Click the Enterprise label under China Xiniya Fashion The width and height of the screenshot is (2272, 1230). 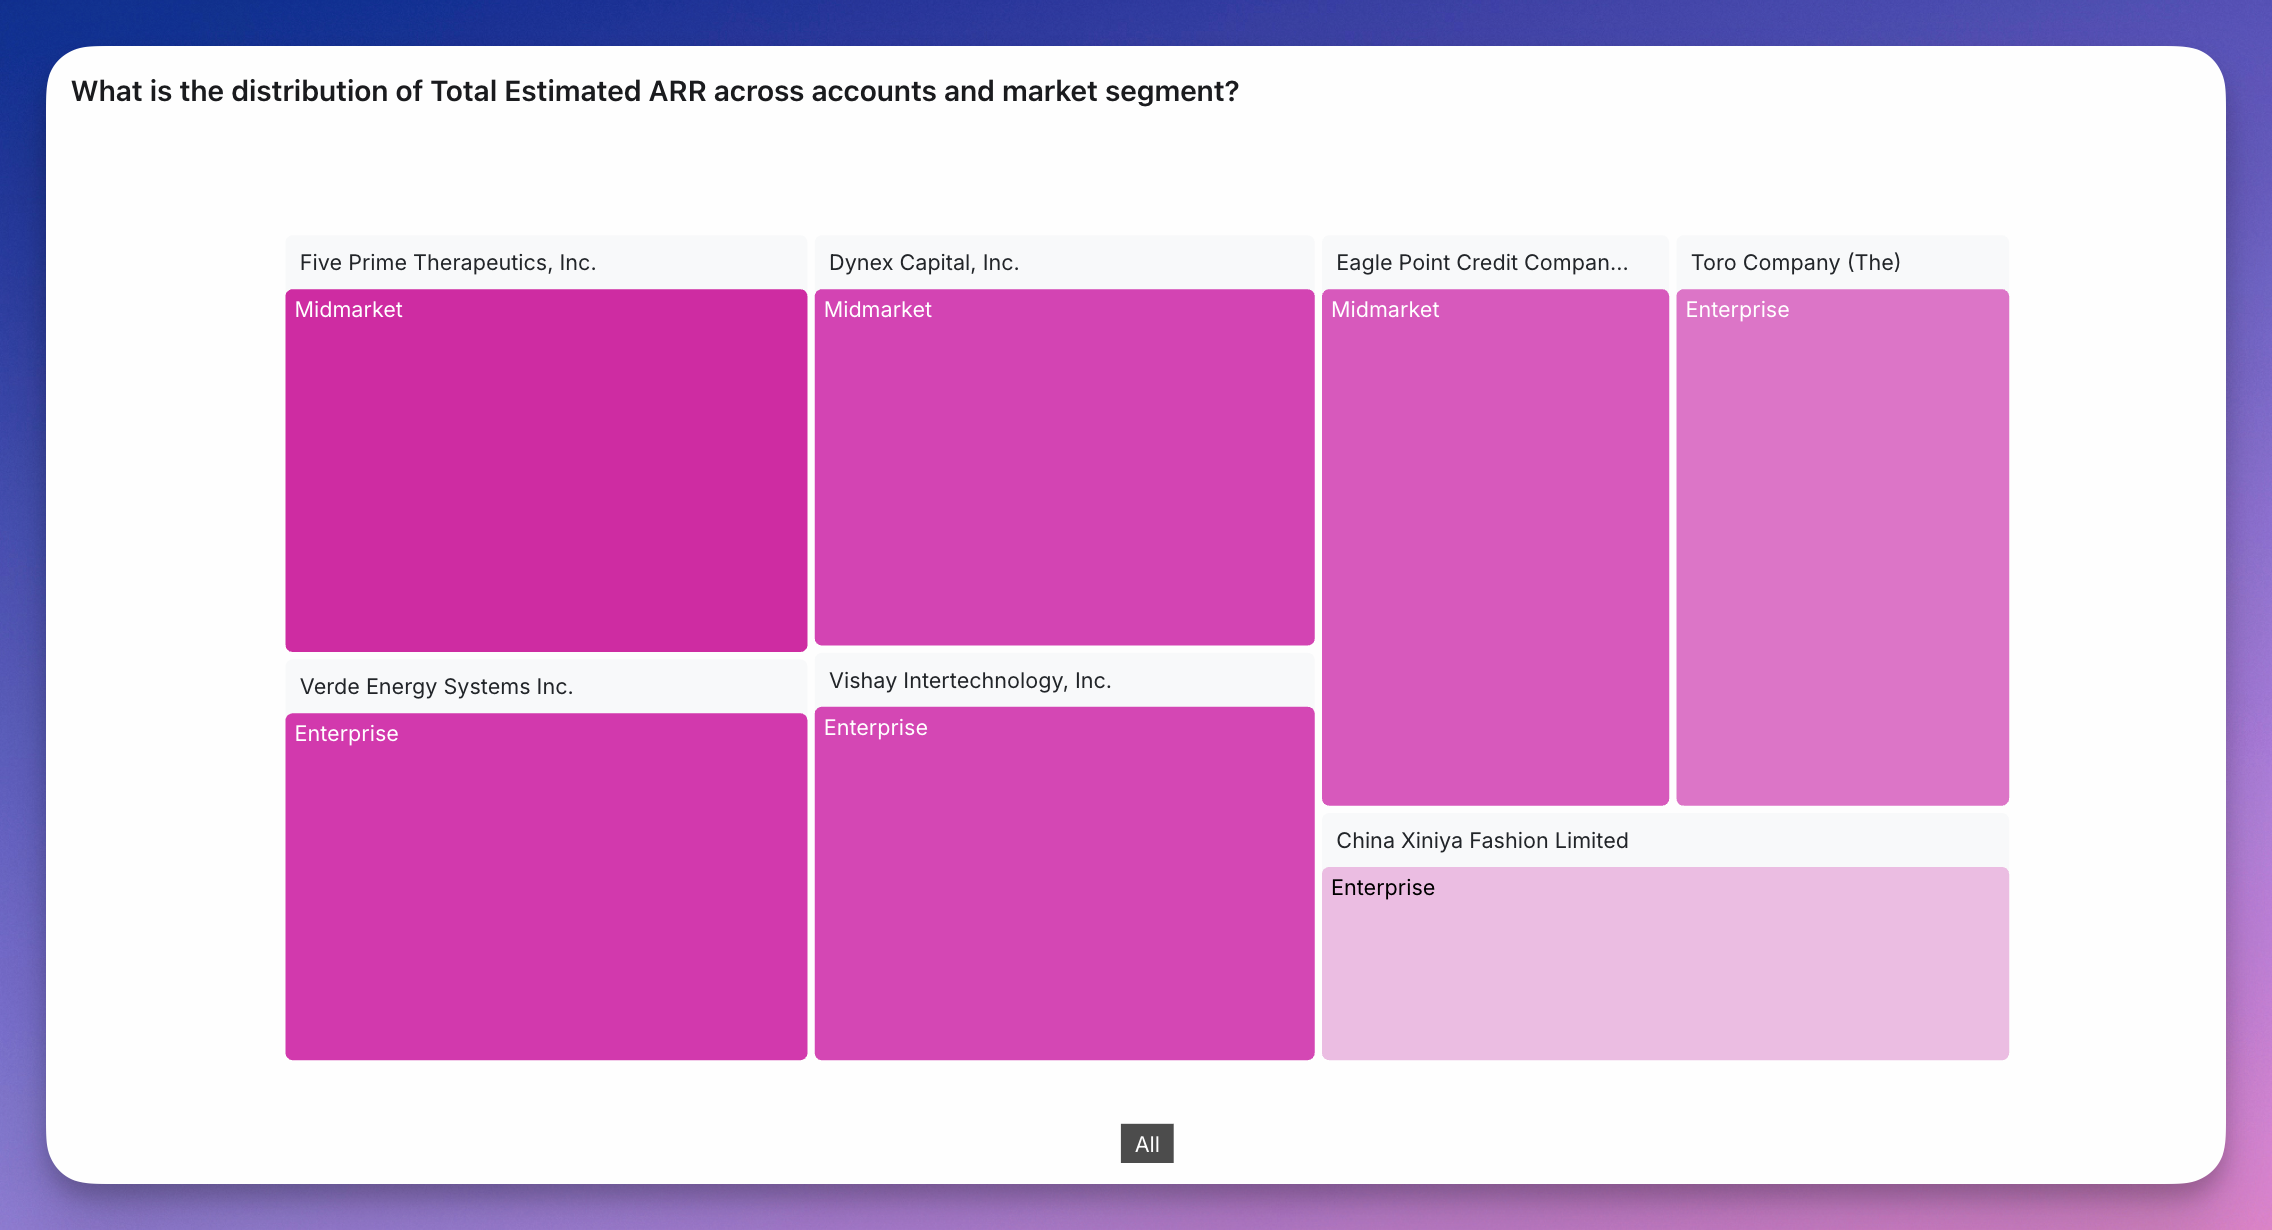pyautogui.click(x=1382, y=888)
